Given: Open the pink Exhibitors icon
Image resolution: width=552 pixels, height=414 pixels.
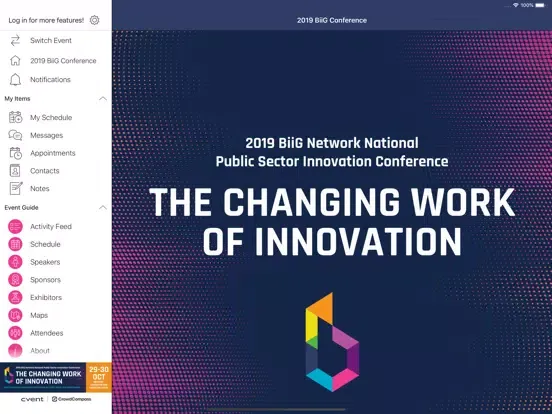Looking at the screenshot, I should (x=15, y=297).
